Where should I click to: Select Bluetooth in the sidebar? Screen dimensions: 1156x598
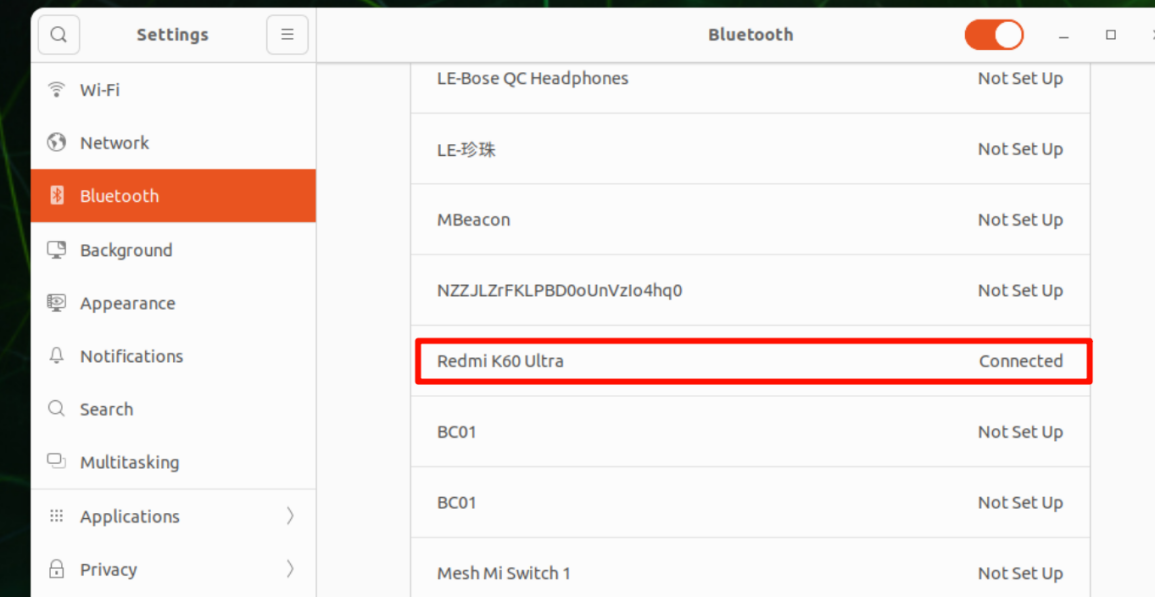point(119,196)
